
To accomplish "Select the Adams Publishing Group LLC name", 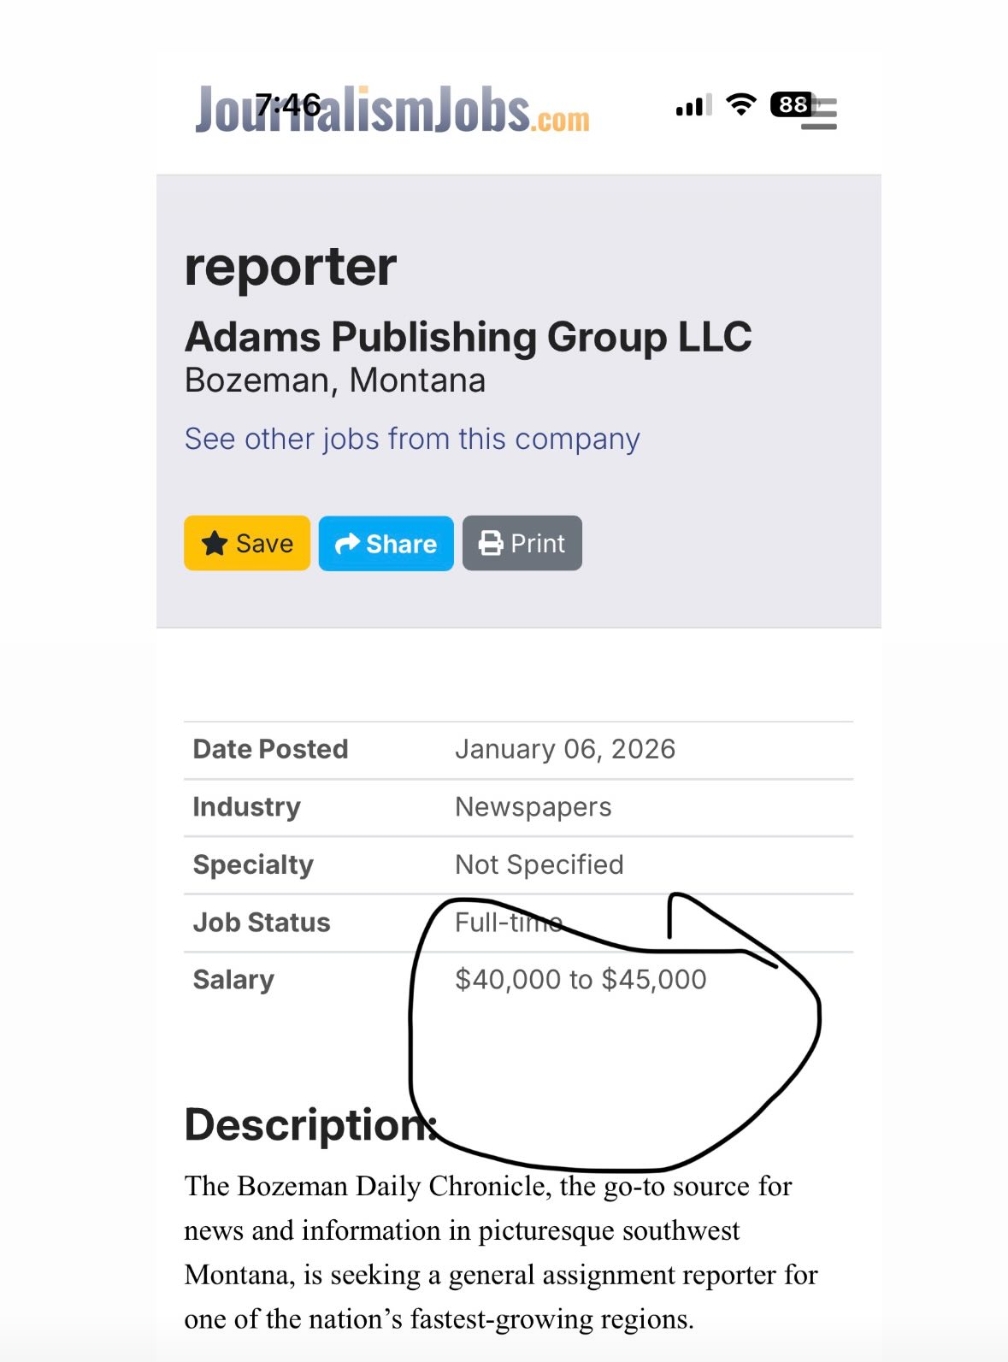I will click(x=468, y=337).
